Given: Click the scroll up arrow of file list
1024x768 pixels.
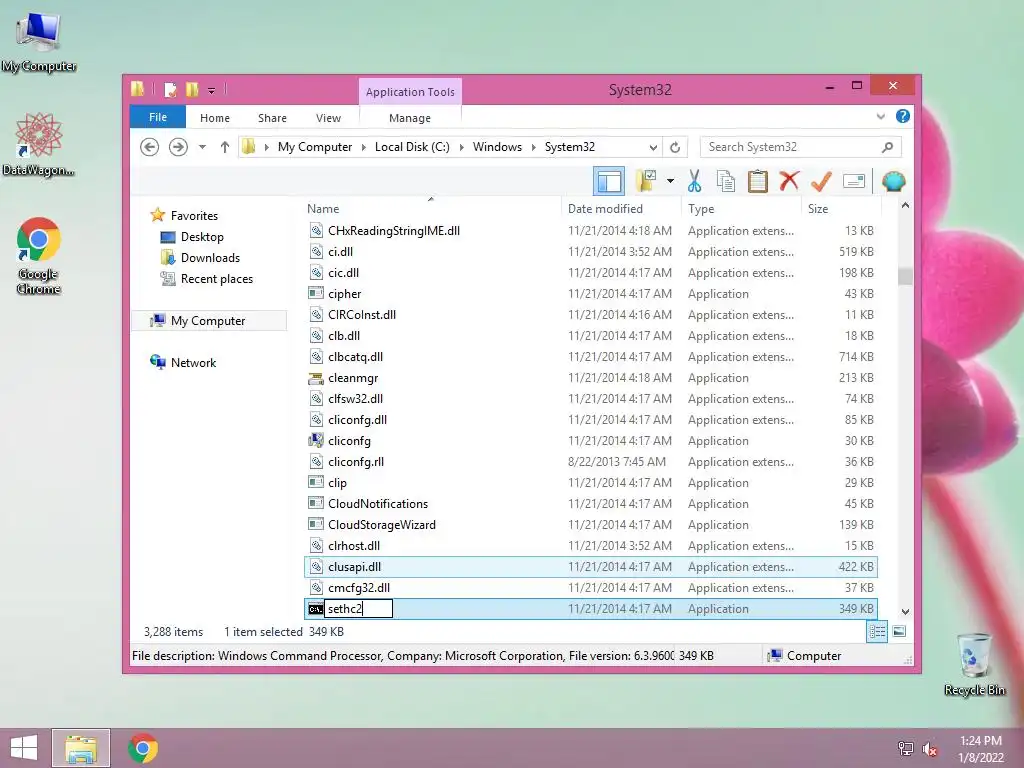Looking at the screenshot, I should click(905, 206).
